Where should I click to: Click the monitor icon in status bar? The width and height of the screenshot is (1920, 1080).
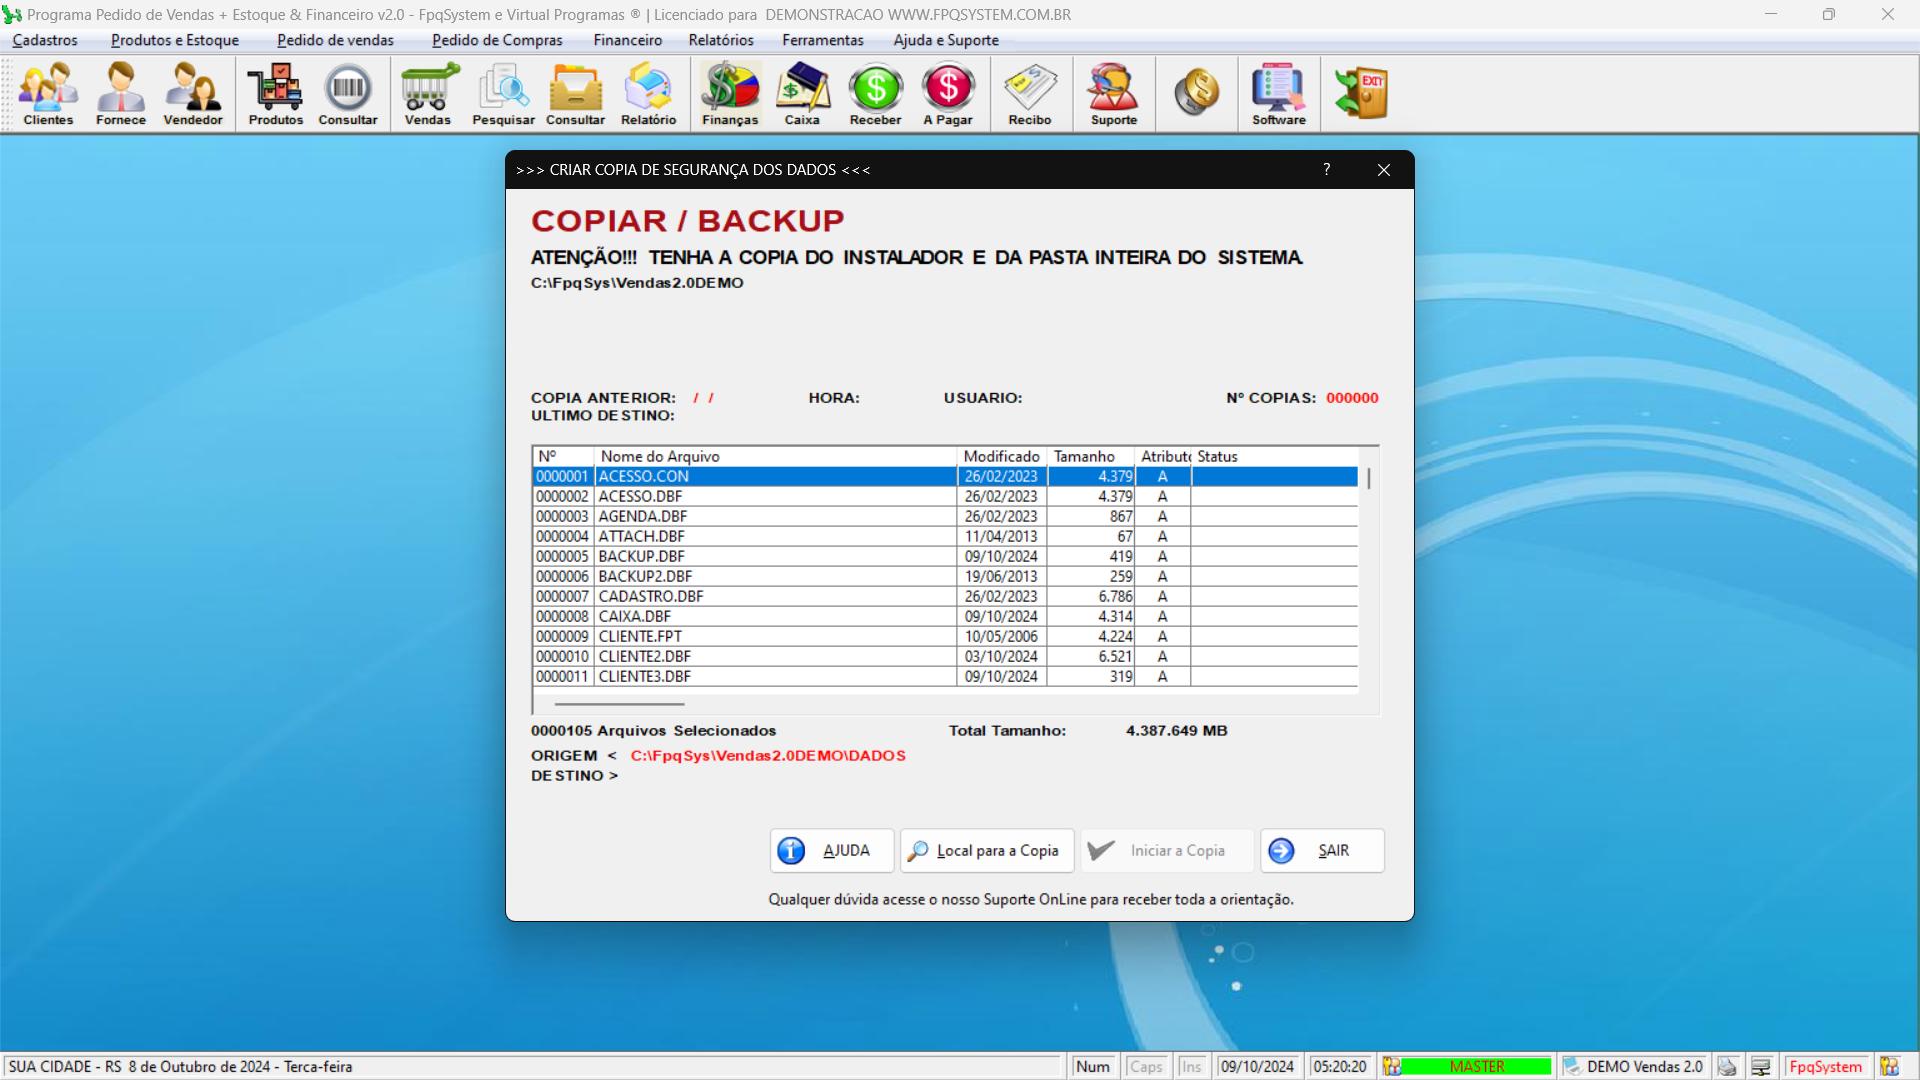click(x=1761, y=1067)
